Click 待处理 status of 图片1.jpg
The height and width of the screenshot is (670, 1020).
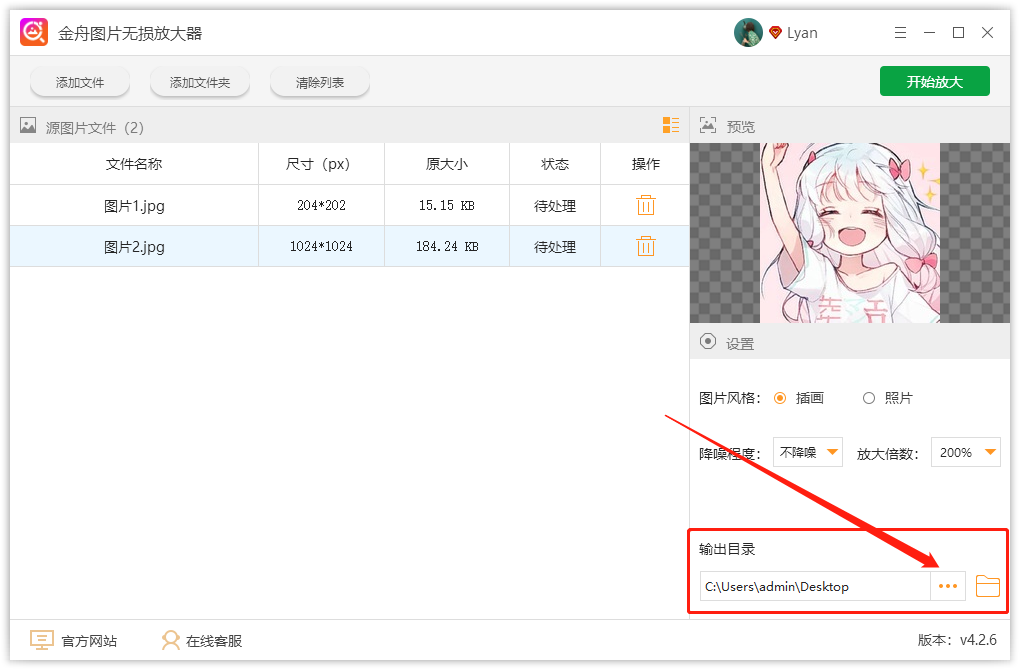point(555,206)
